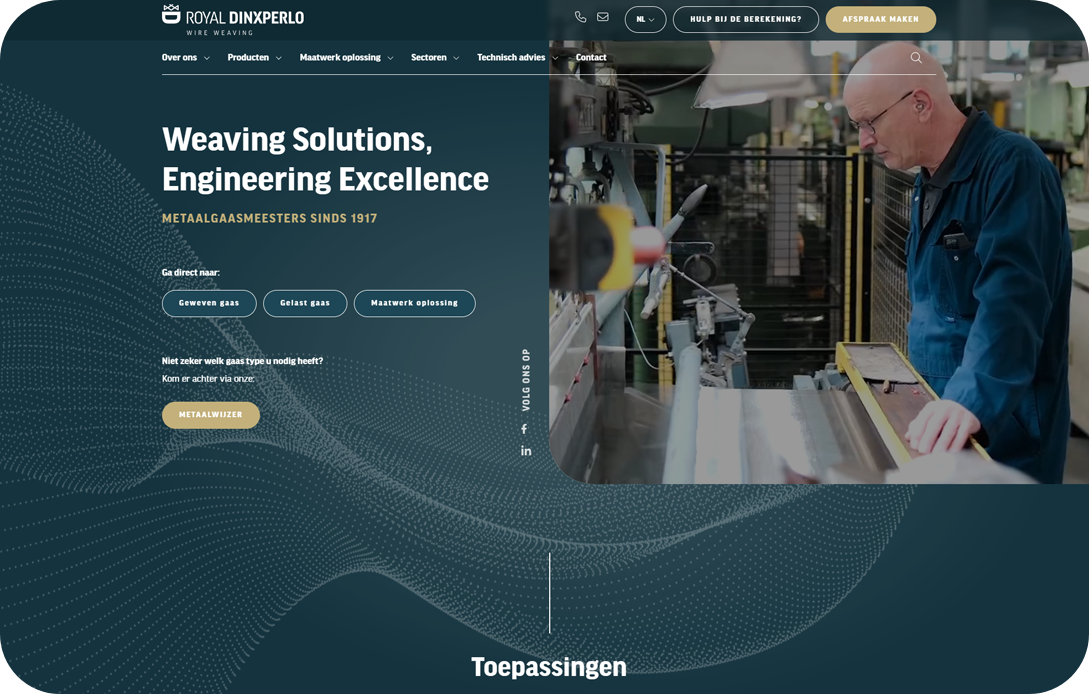Go to the Contact page

[591, 58]
